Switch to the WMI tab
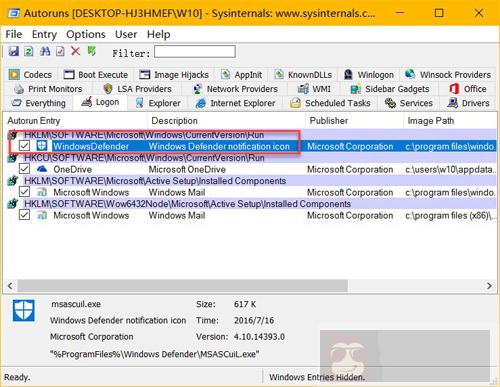The width and height of the screenshot is (500, 387). point(314,89)
